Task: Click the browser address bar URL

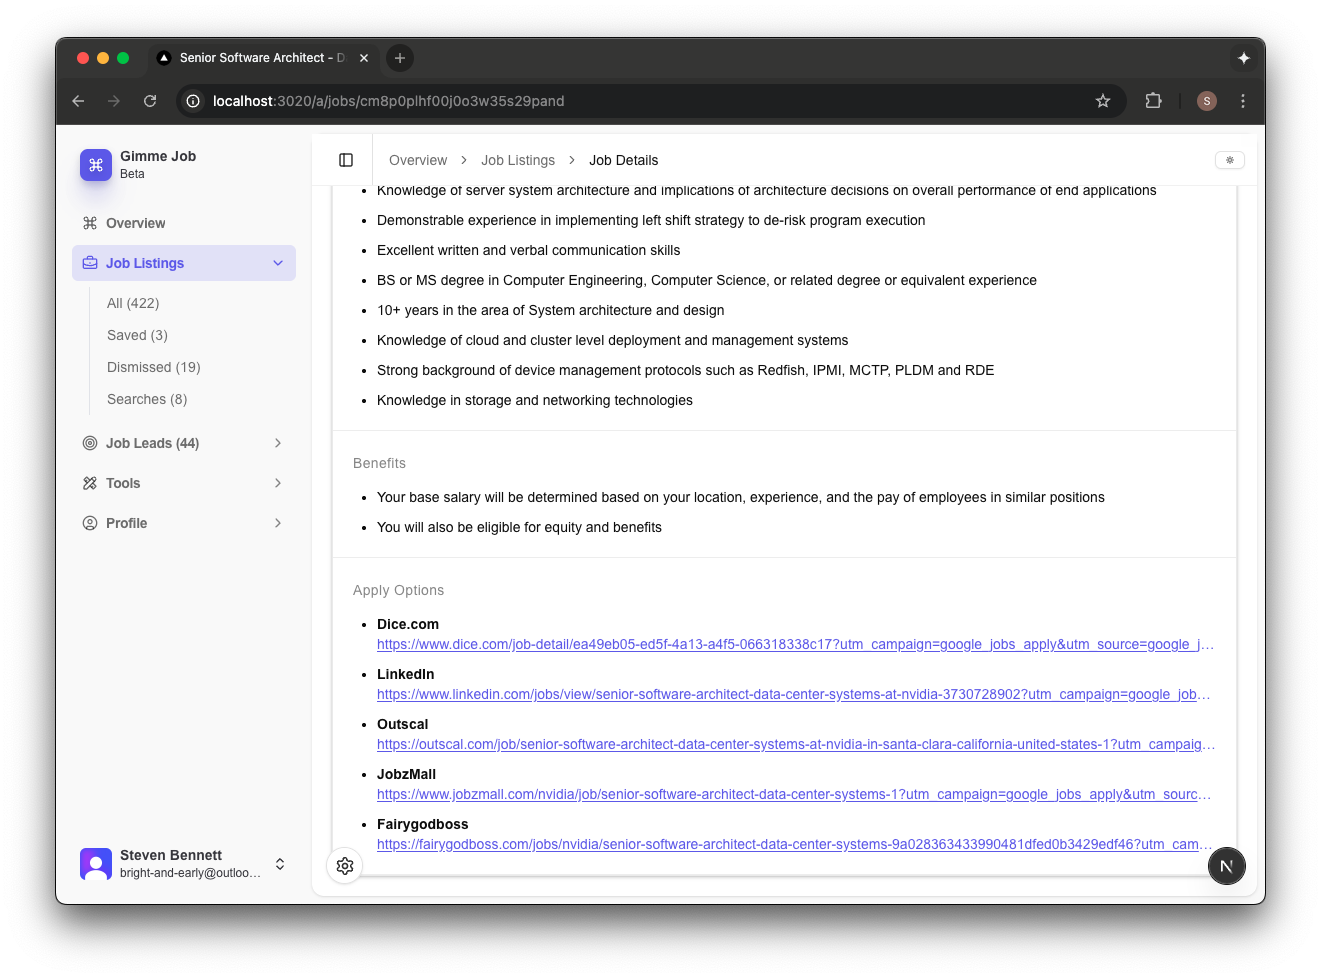Action: click(x=388, y=101)
